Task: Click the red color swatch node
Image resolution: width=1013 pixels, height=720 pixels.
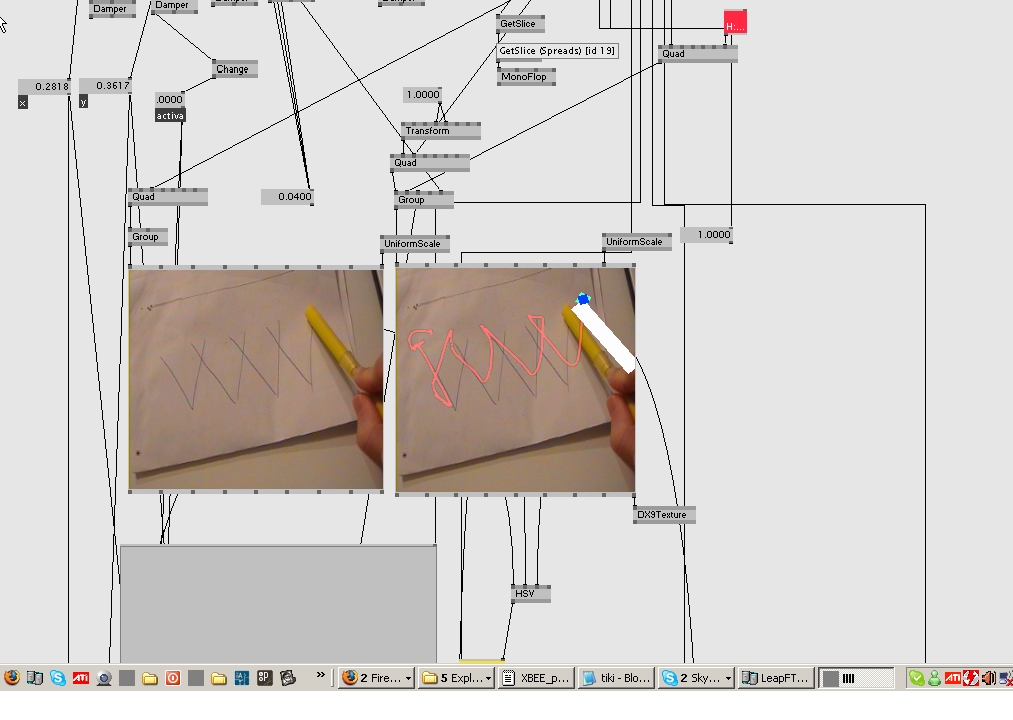Action: [735, 24]
